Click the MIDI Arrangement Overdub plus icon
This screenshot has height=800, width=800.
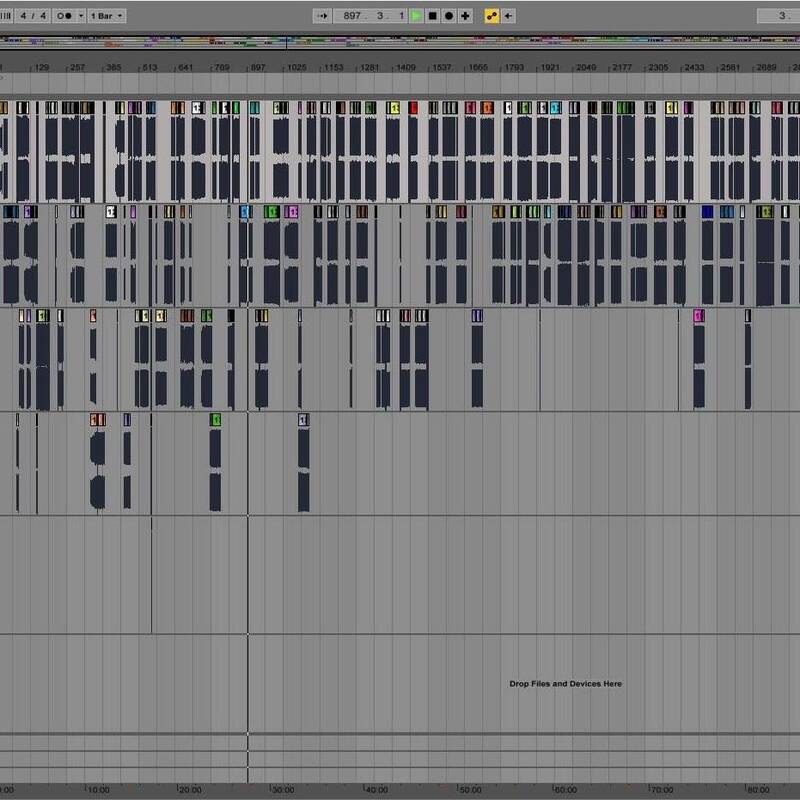[x=465, y=16]
